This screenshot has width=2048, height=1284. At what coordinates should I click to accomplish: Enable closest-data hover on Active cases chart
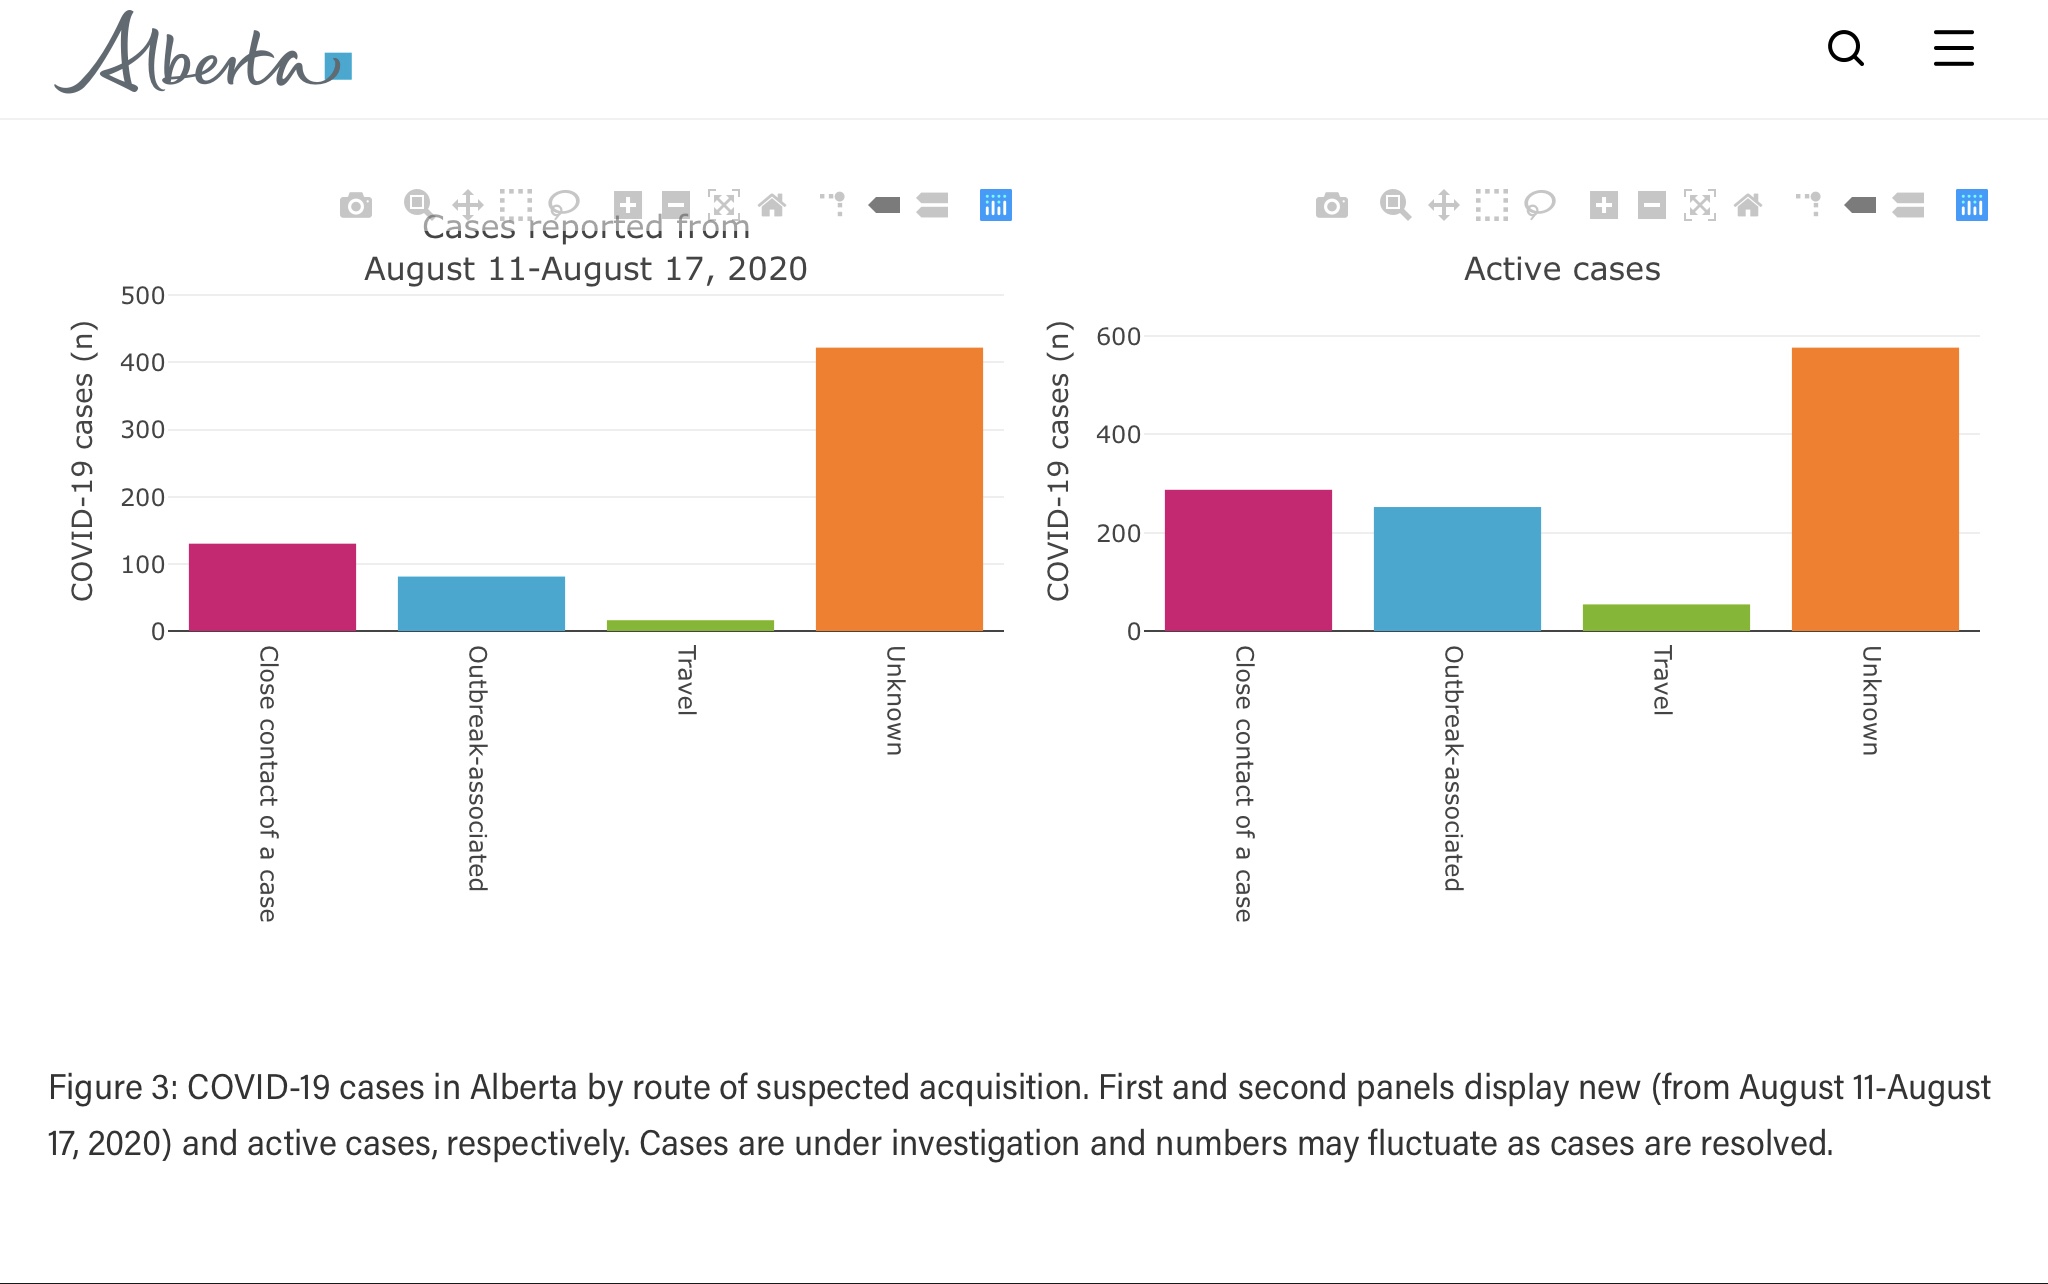coord(1860,206)
